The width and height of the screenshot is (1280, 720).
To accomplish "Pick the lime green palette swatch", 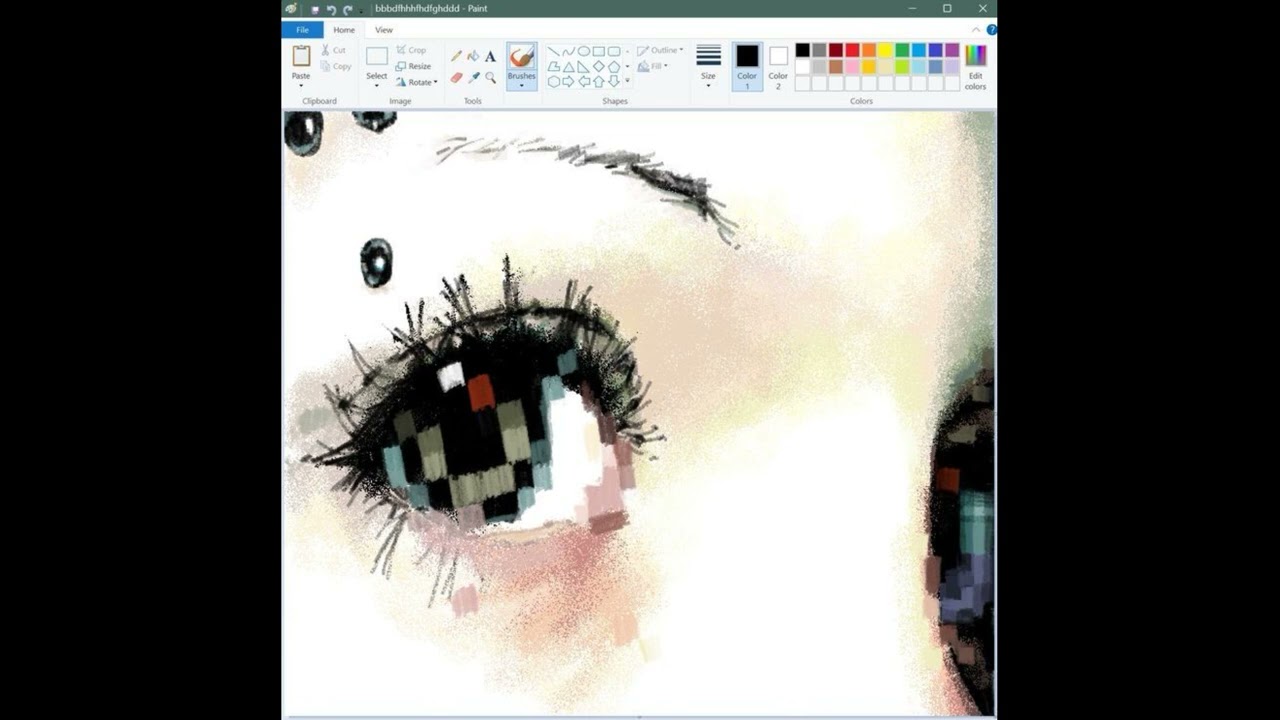I will (x=902, y=67).
